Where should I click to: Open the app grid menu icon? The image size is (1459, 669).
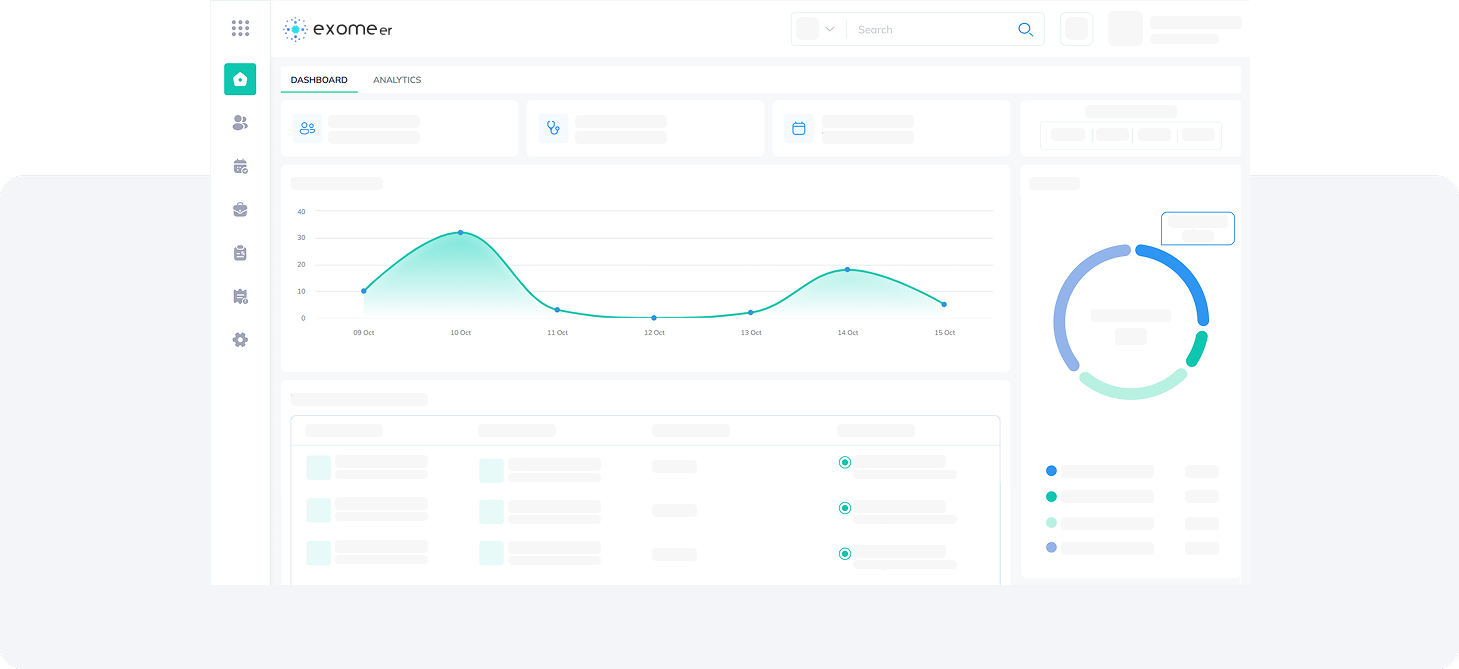pos(240,29)
